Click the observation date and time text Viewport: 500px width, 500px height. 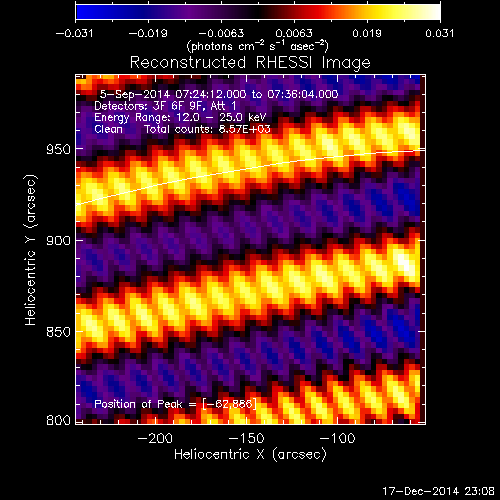click(x=219, y=94)
